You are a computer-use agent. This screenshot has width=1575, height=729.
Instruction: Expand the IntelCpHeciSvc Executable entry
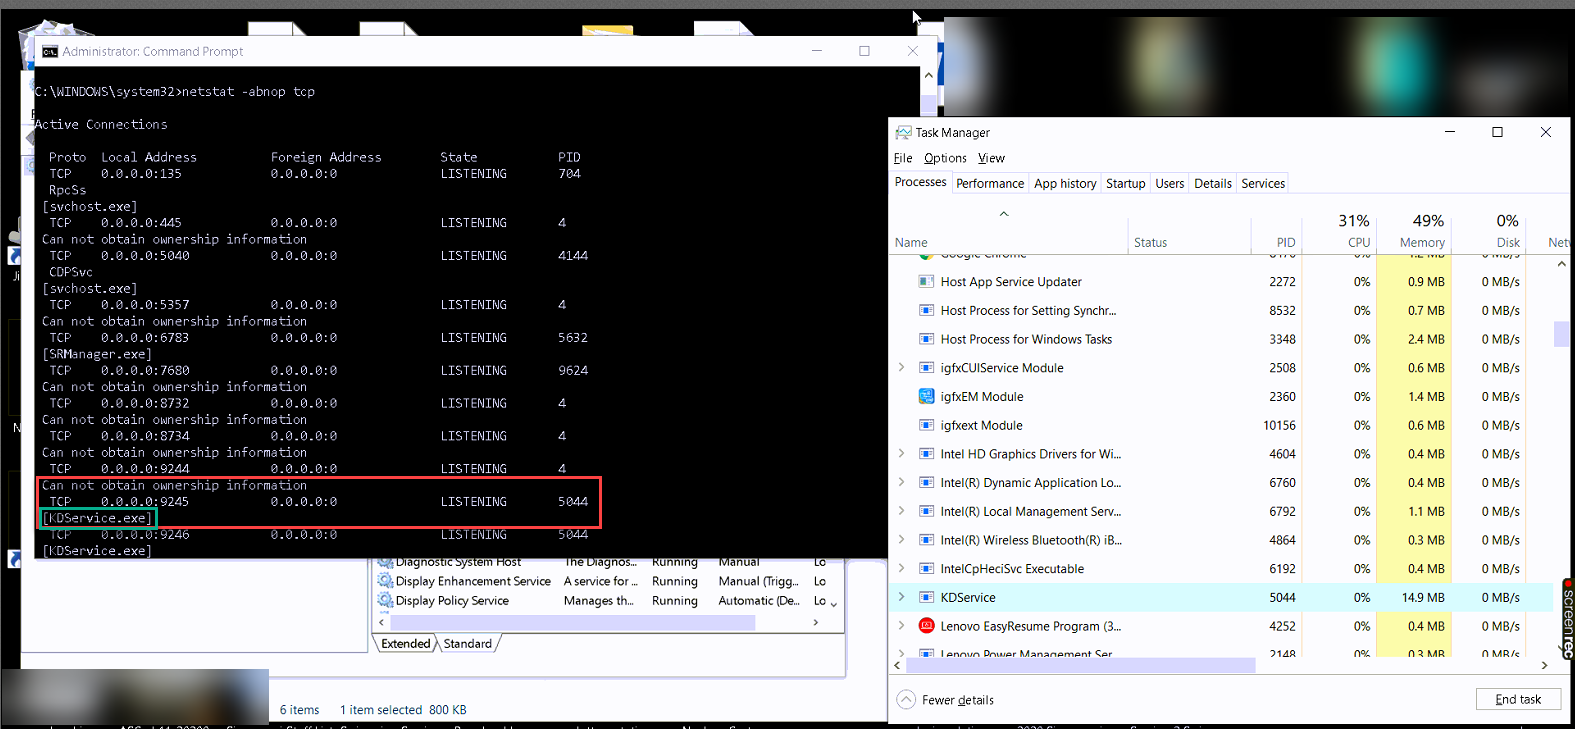point(901,569)
